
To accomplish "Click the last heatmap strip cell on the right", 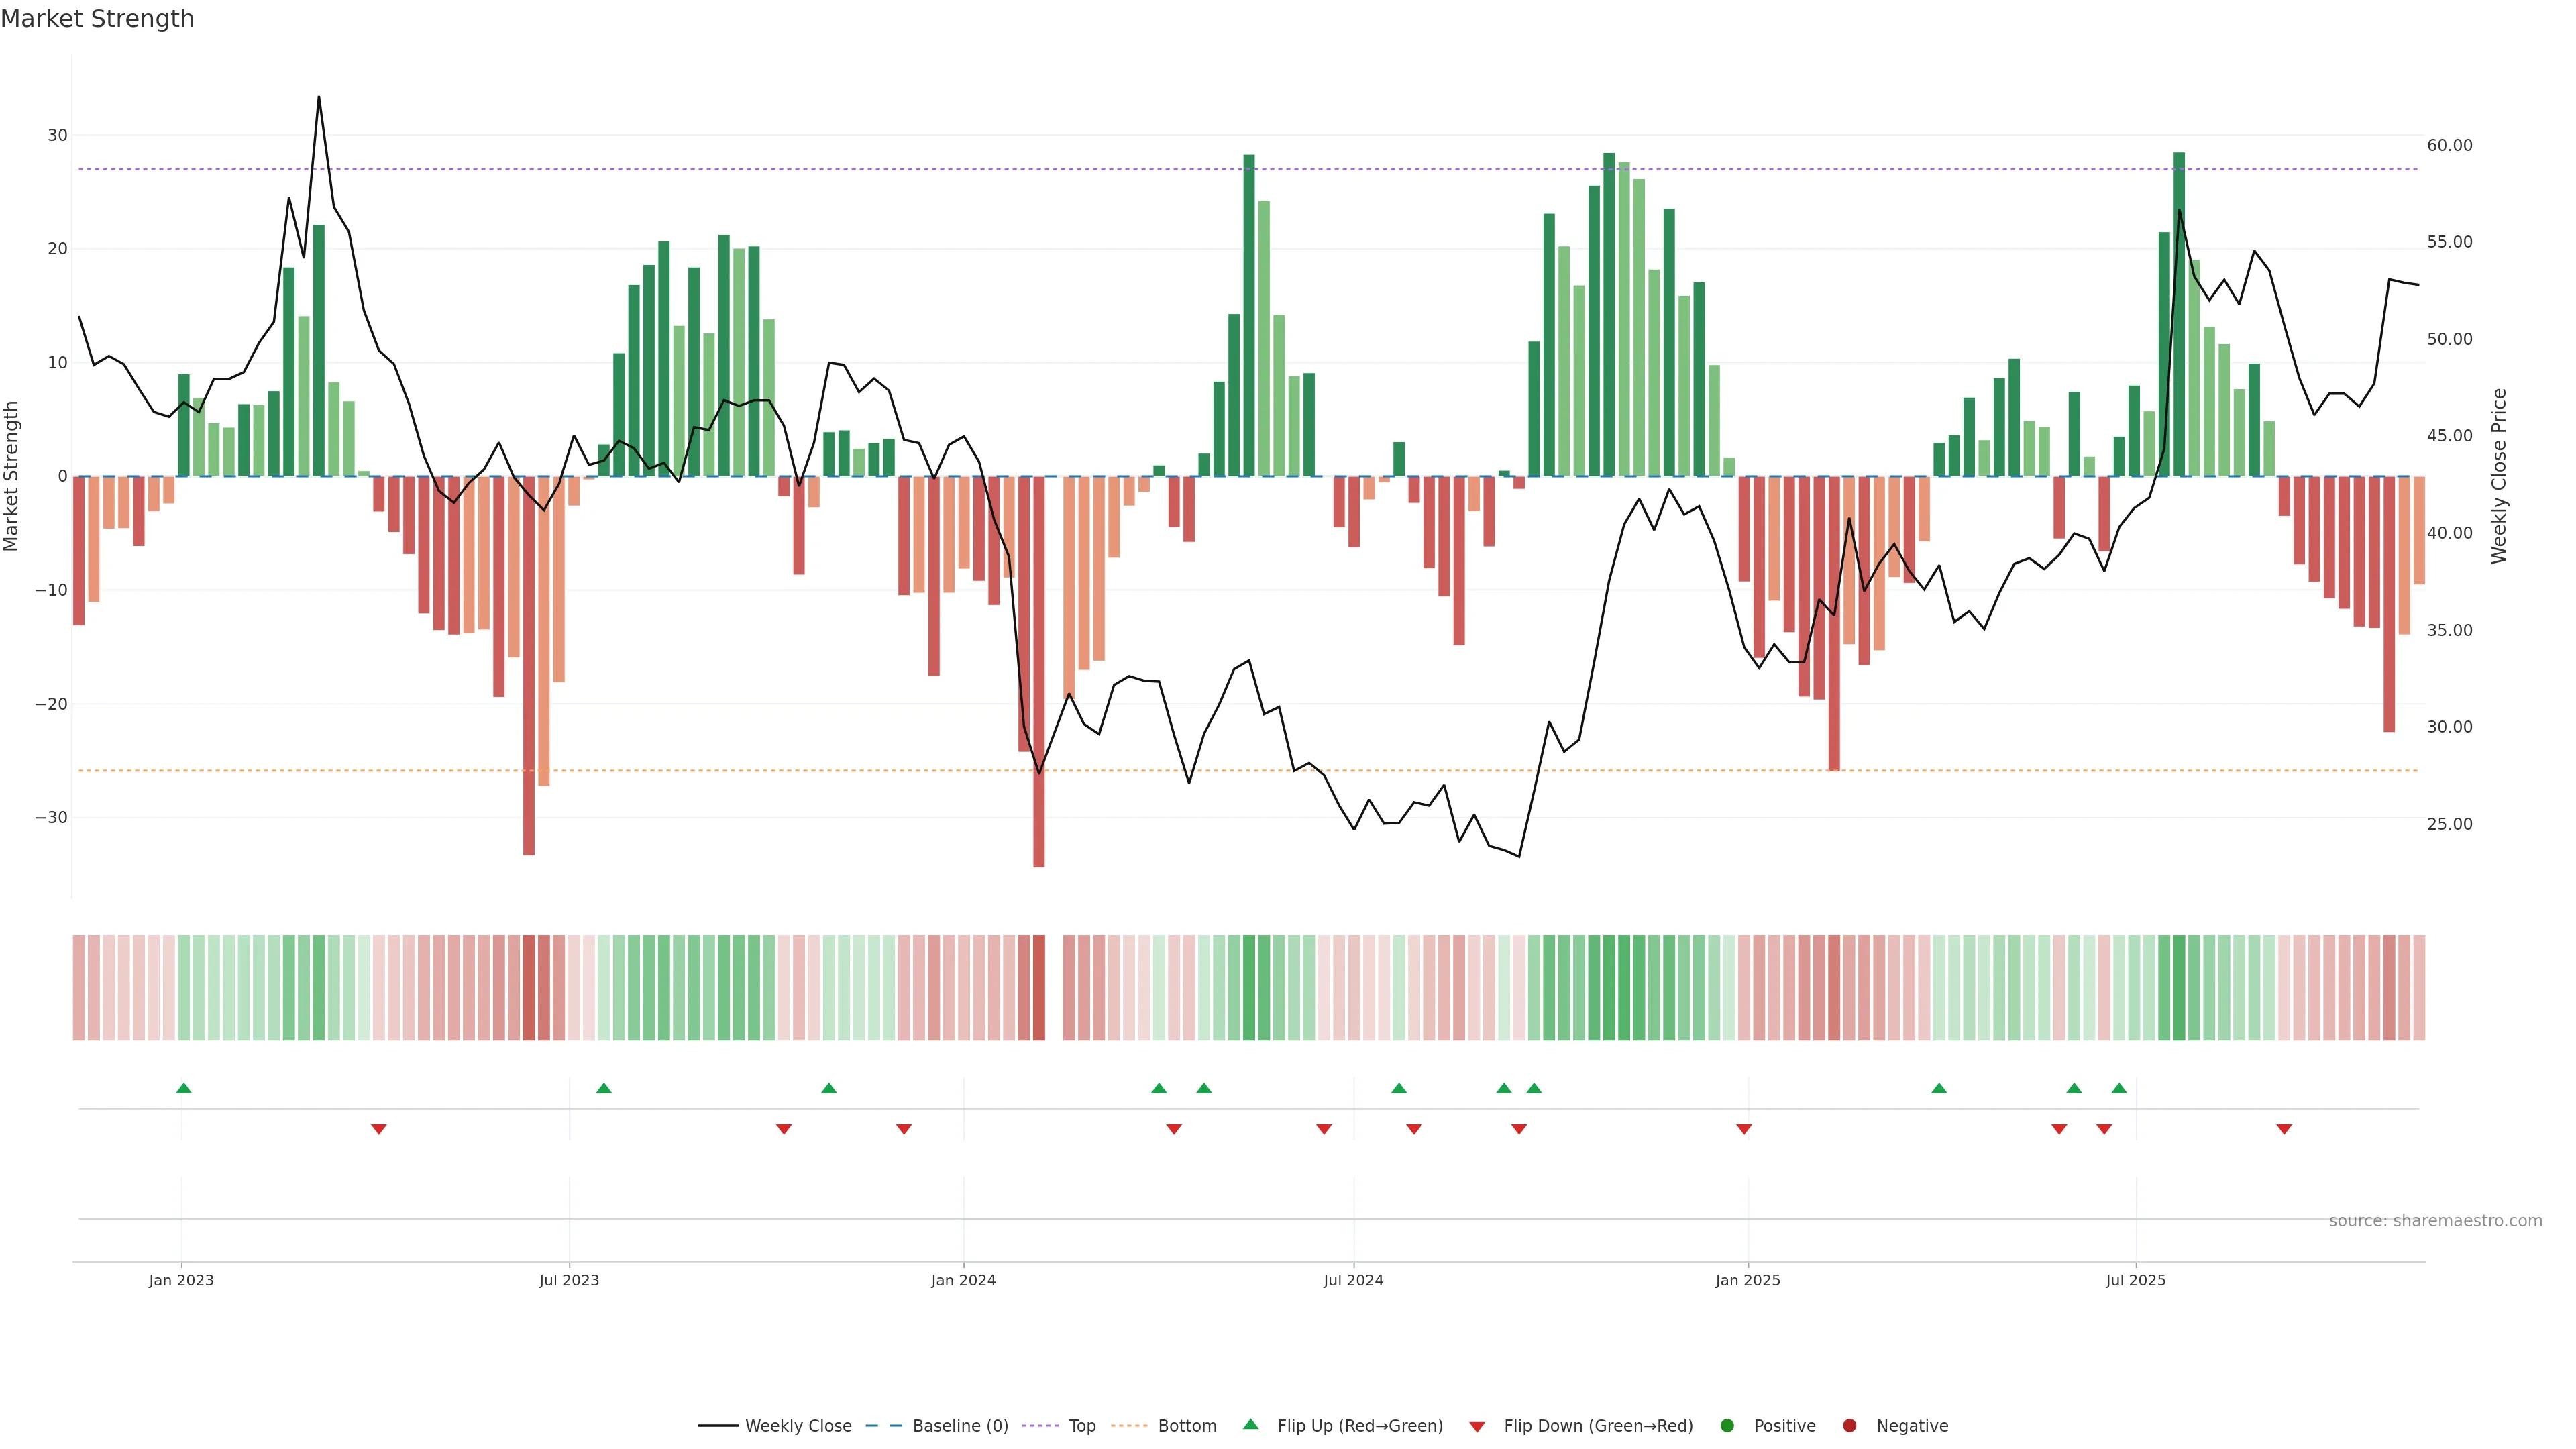I will pyautogui.click(x=2419, y=987).
